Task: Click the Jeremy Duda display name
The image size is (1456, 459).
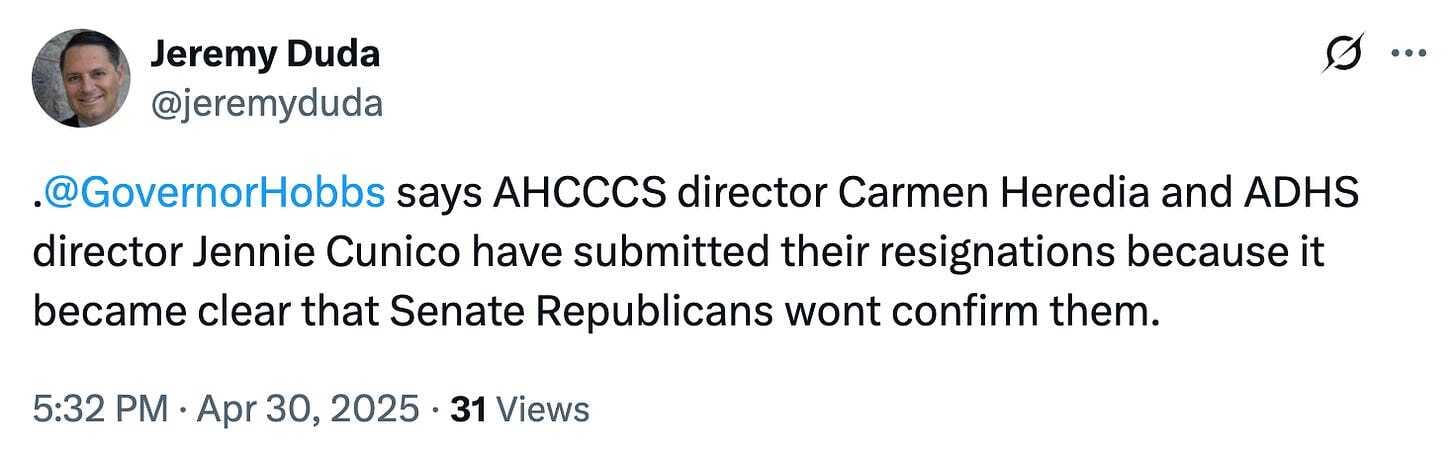Action: (265, 54)
